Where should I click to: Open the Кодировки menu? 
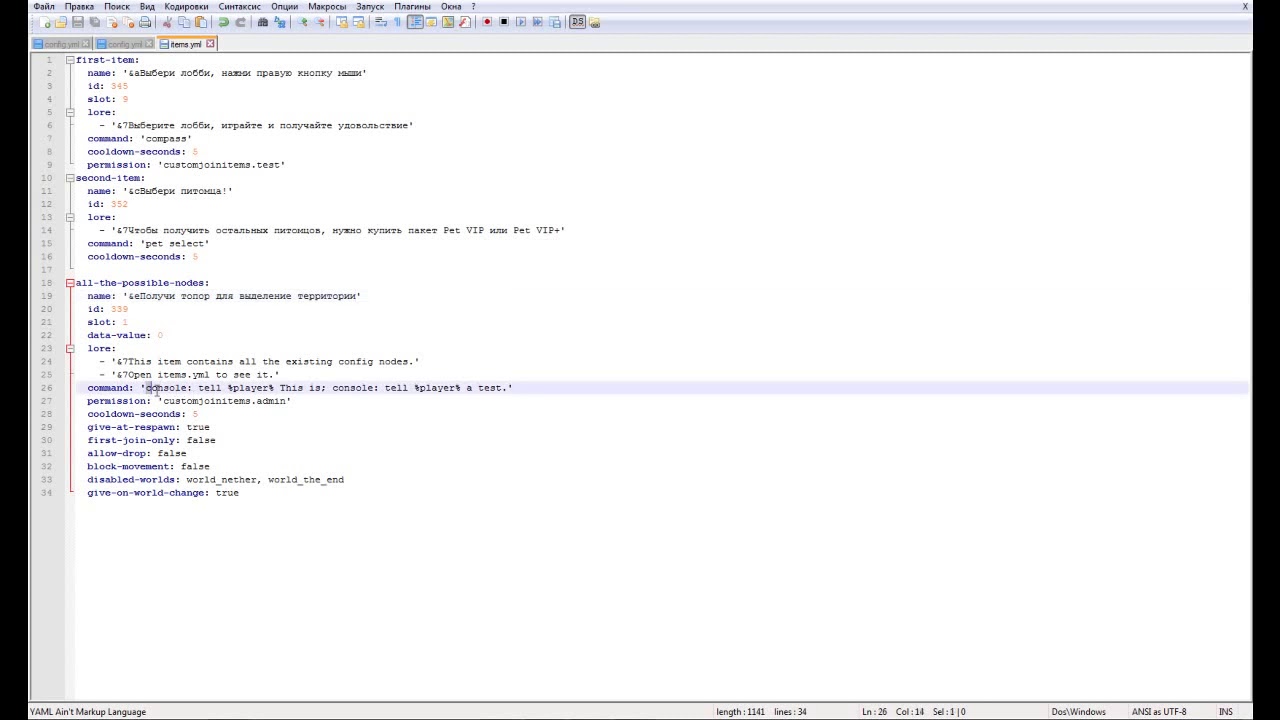point(187,6)
